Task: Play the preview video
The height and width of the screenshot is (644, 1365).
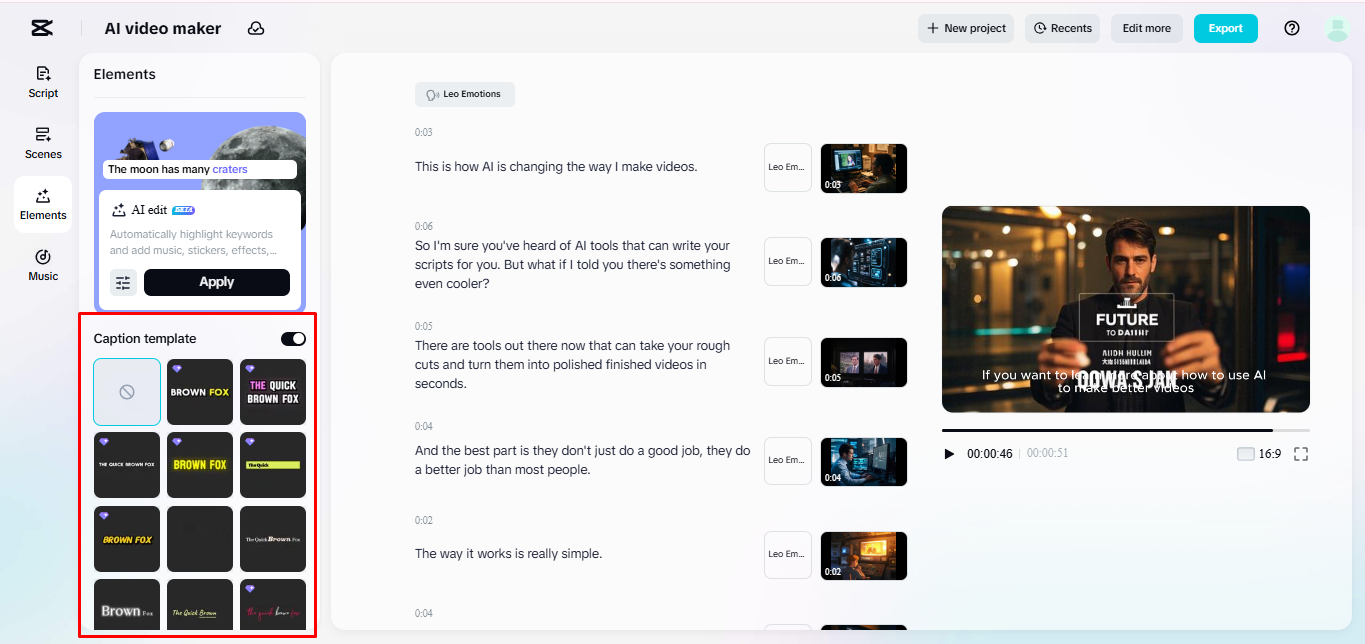Action: point(949,454)
